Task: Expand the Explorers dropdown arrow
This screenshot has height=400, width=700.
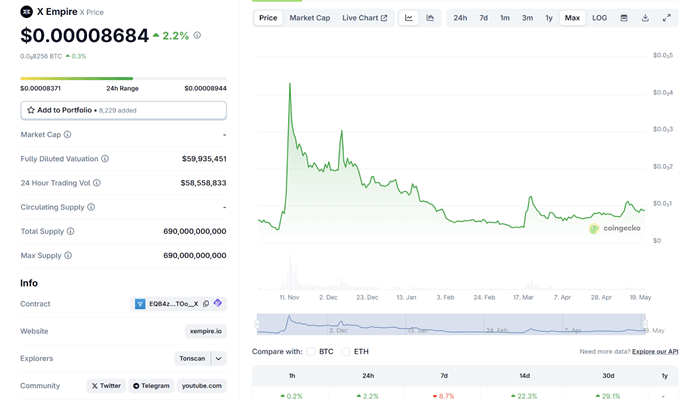Action: (218, 358)
